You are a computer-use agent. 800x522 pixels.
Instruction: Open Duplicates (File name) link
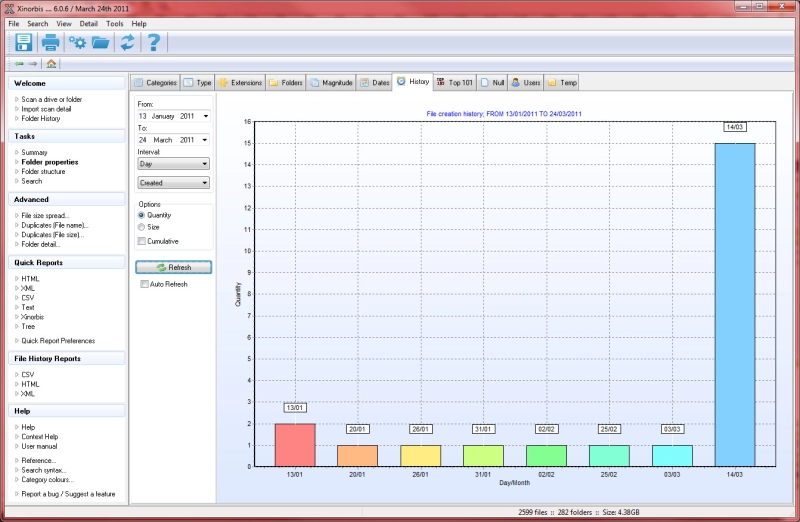coord(55,225)
